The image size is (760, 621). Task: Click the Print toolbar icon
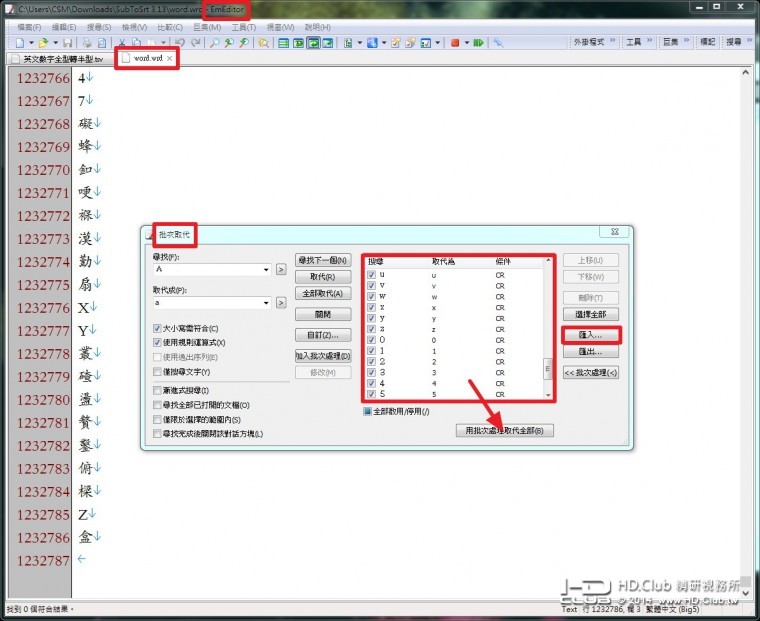(x=87, y=43)
